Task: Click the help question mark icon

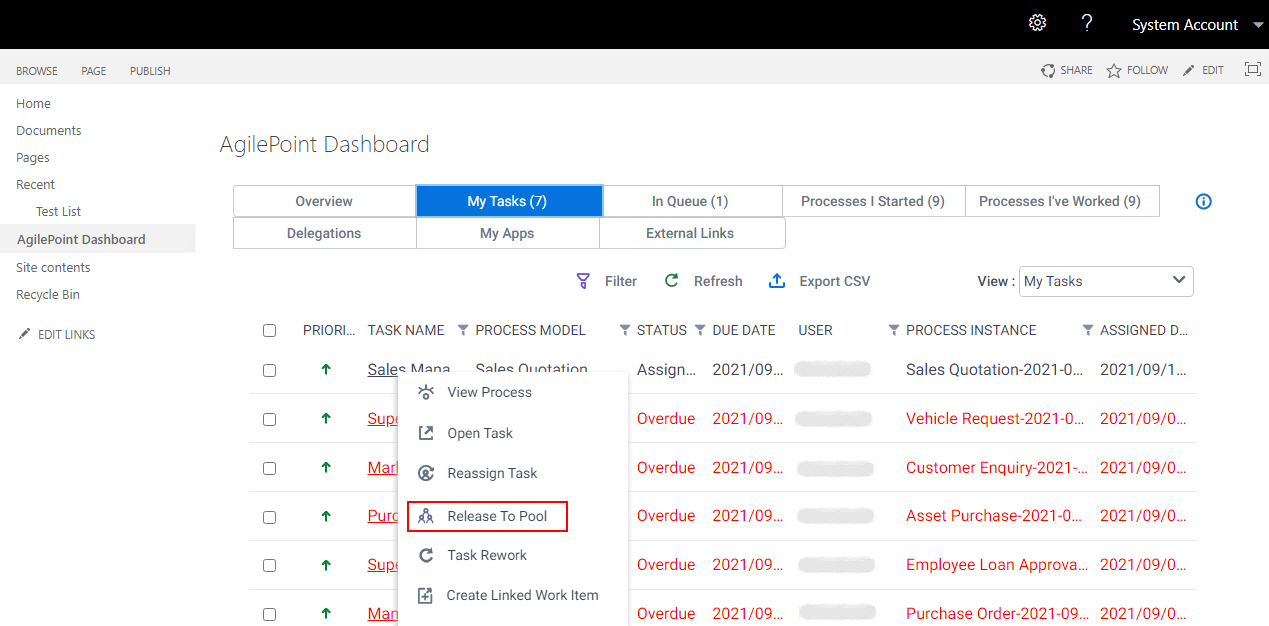Action: pos(1087,23)
